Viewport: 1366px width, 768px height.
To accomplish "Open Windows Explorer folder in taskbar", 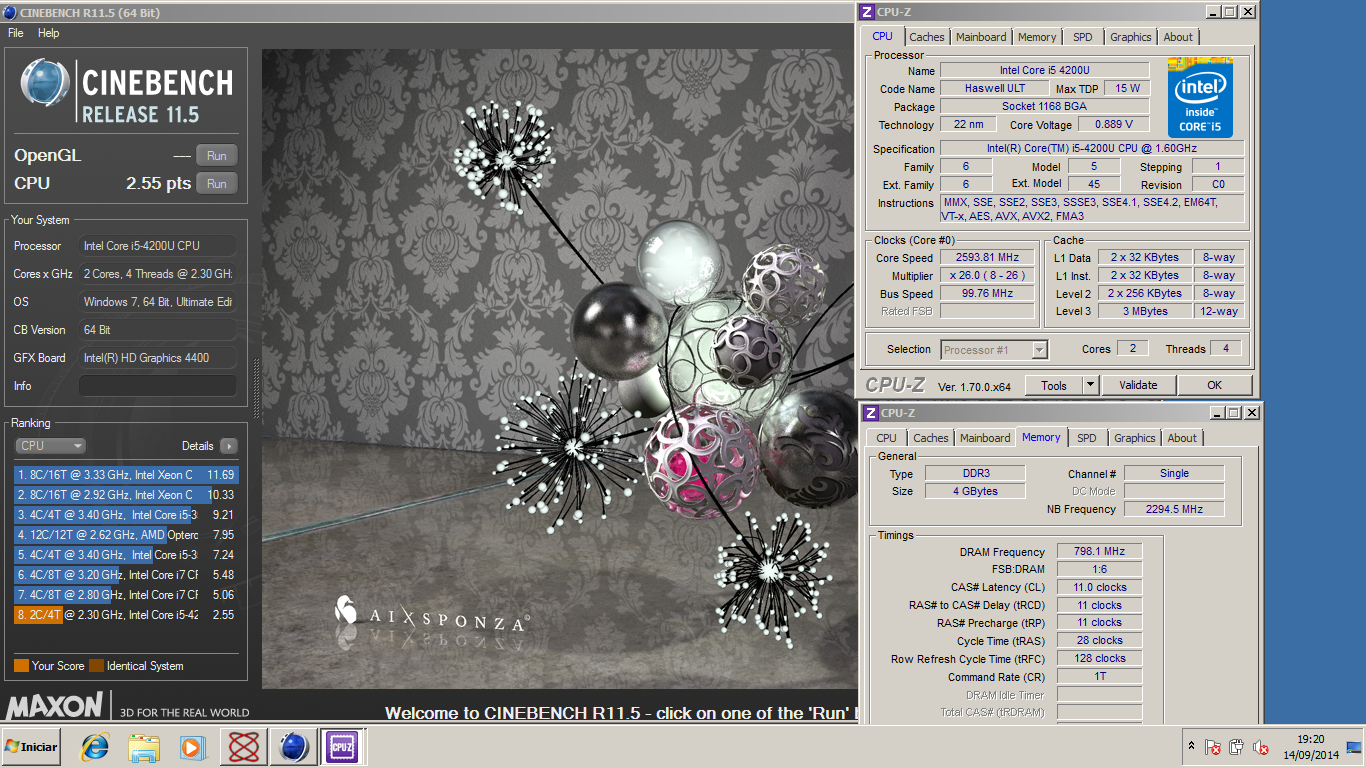I will pos(145,747).
